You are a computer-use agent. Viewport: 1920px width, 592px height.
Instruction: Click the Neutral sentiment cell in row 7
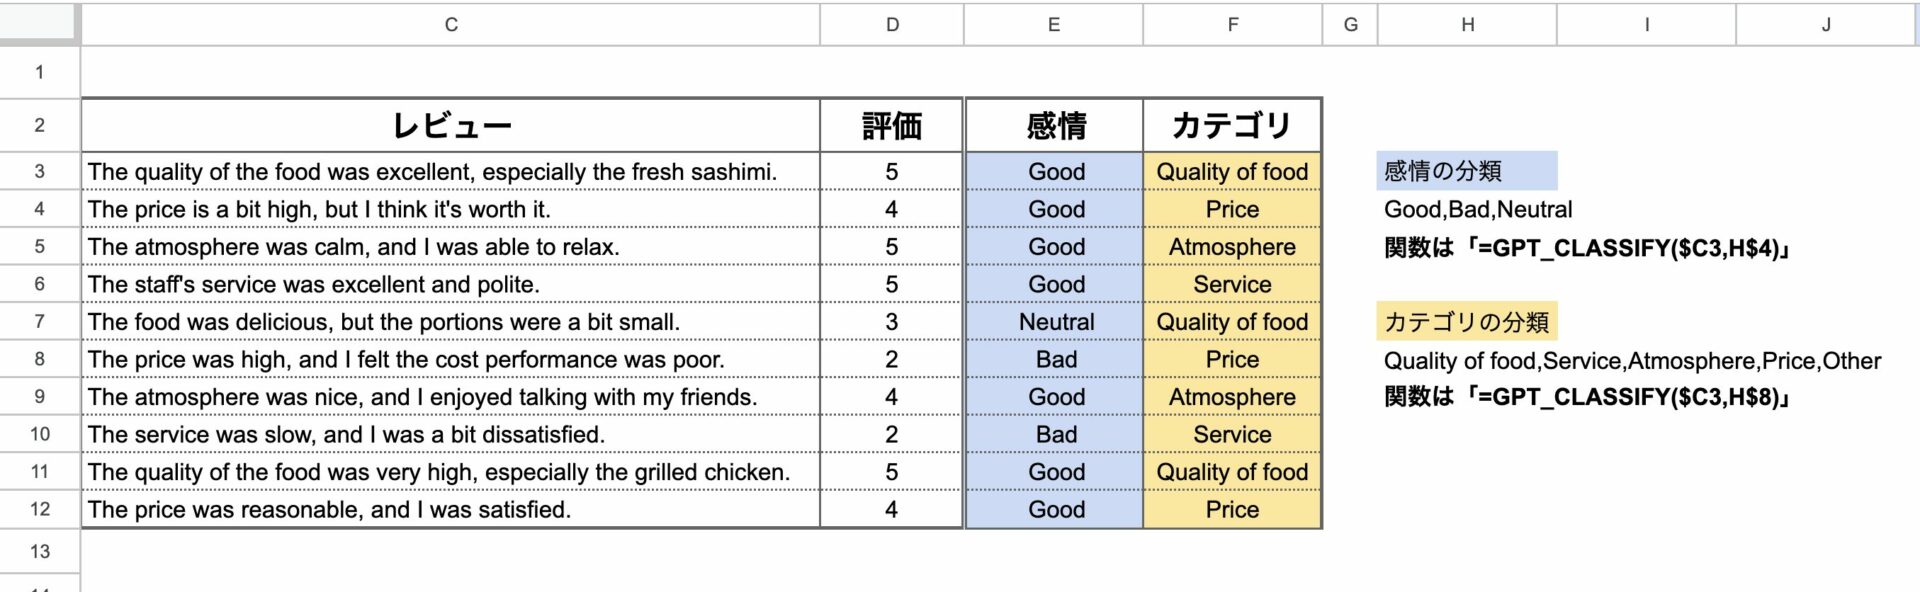(x=1054, y=321)
